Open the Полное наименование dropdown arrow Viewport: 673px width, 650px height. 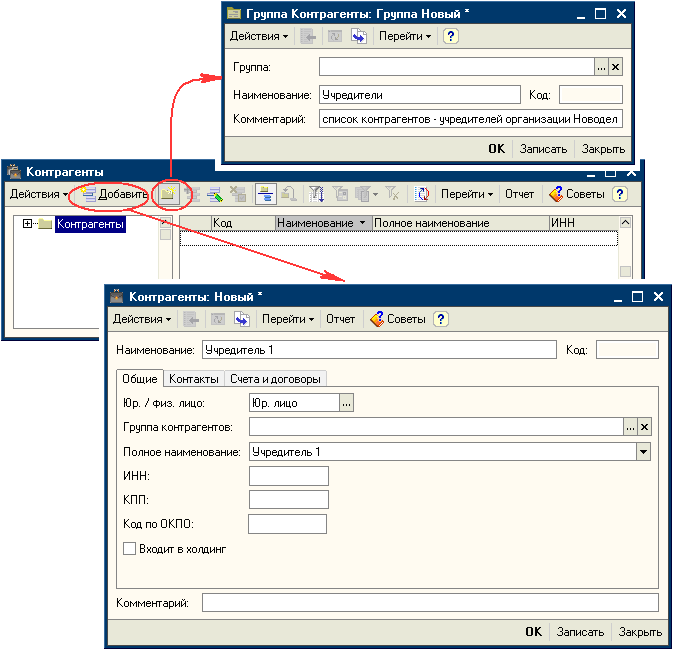pyautogui.click(x=643, y=452)
